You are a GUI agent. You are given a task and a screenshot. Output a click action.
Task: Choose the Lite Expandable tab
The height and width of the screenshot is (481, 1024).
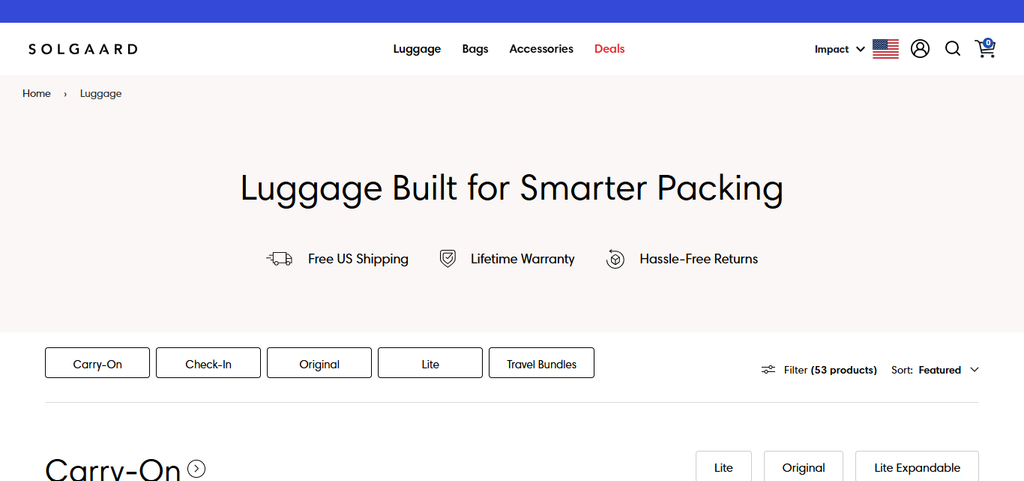(x=917, y=467)
